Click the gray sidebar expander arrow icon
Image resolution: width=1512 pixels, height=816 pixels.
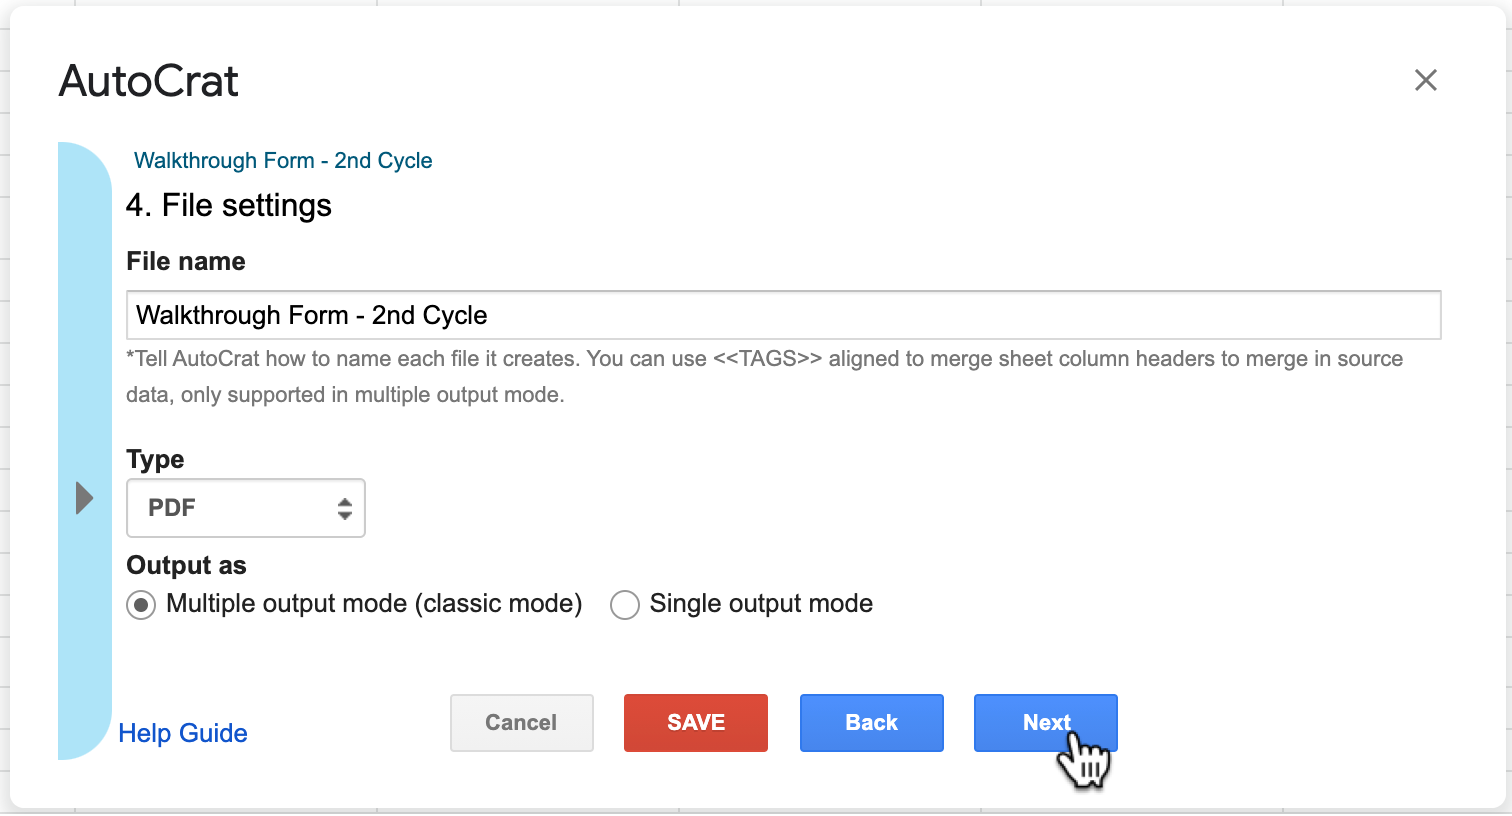(x=84, y=497)
